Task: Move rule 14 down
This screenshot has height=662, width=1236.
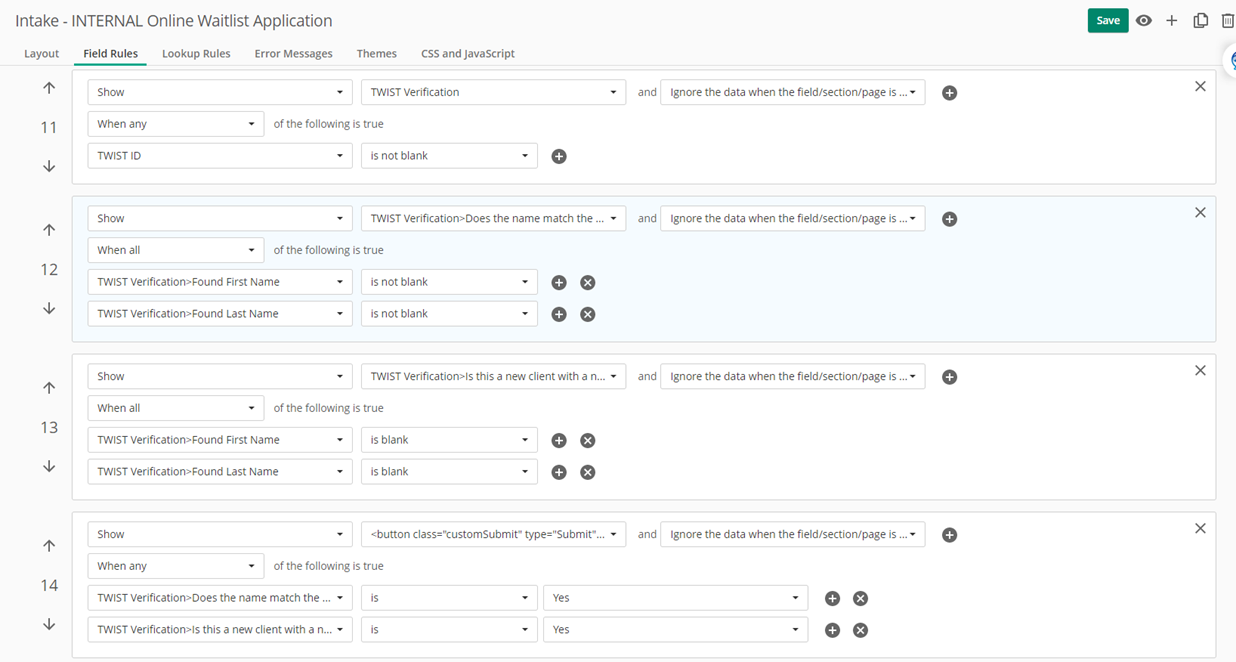Action: [x=49, y=624]
